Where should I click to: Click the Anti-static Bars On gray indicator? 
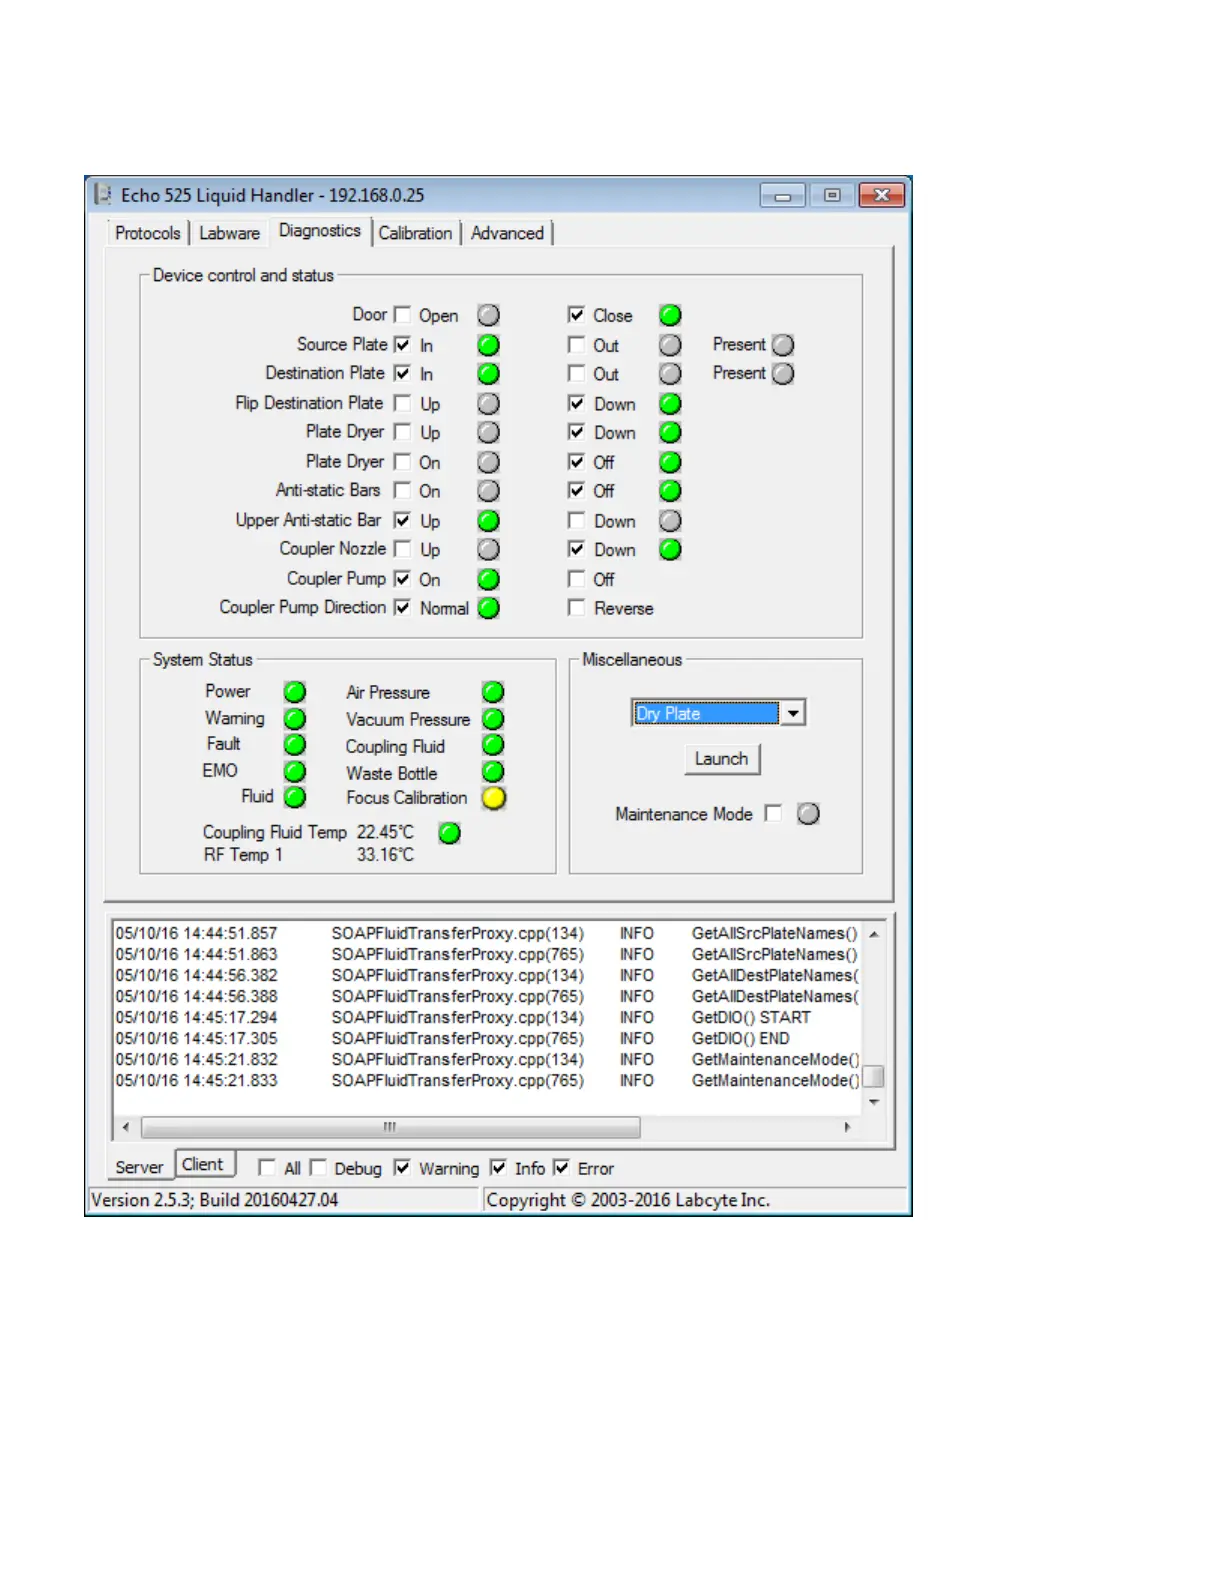[488, 491]
